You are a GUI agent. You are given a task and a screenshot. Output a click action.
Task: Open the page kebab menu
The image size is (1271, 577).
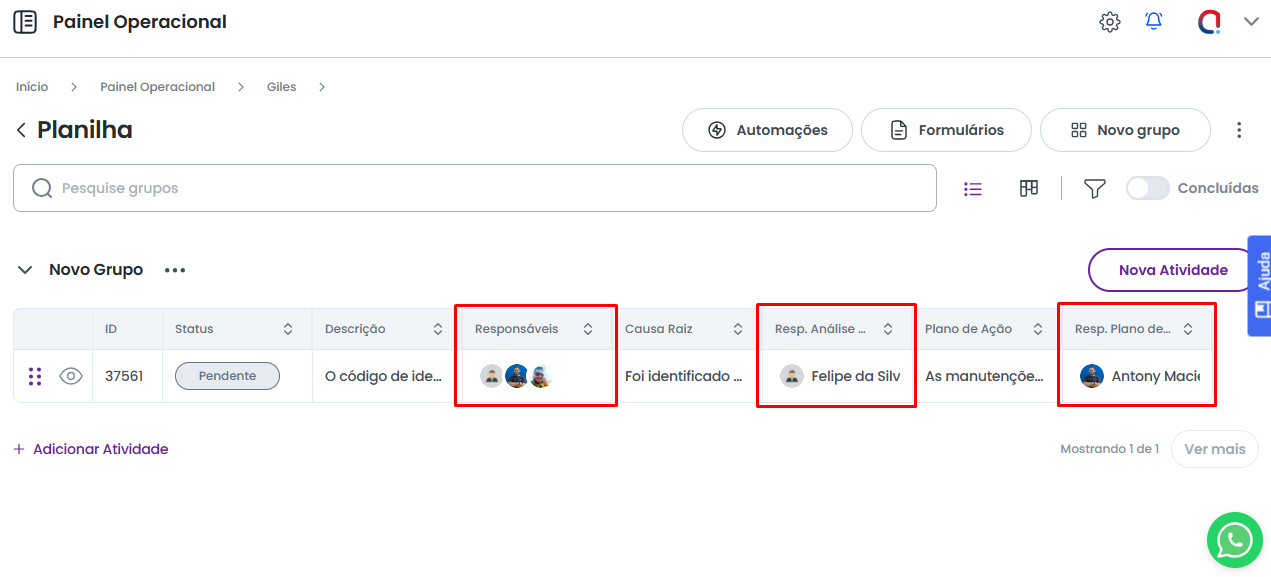(1239, 130)
